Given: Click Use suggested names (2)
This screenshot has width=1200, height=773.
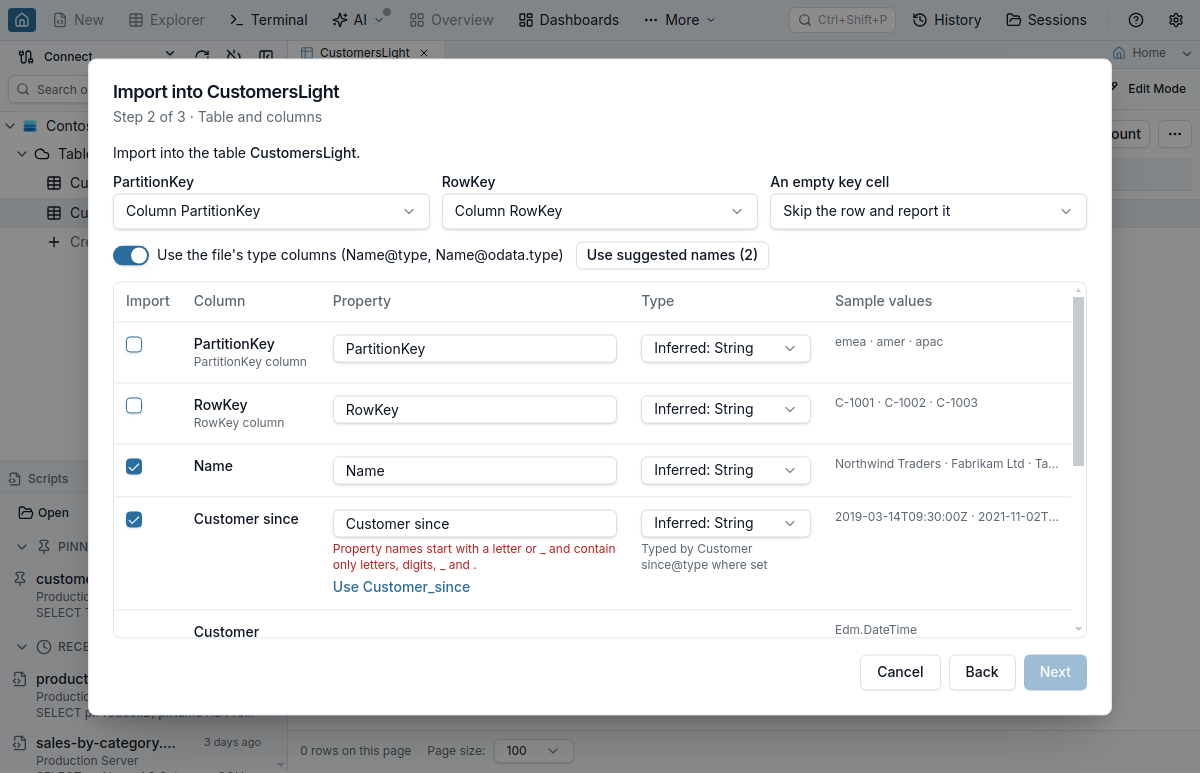Looking at the screenshot, I should (x=672, y=255).
